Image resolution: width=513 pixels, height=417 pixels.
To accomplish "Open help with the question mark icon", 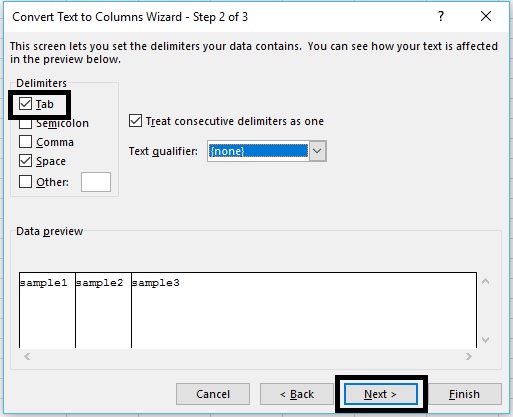I will (x=441, y=16).
